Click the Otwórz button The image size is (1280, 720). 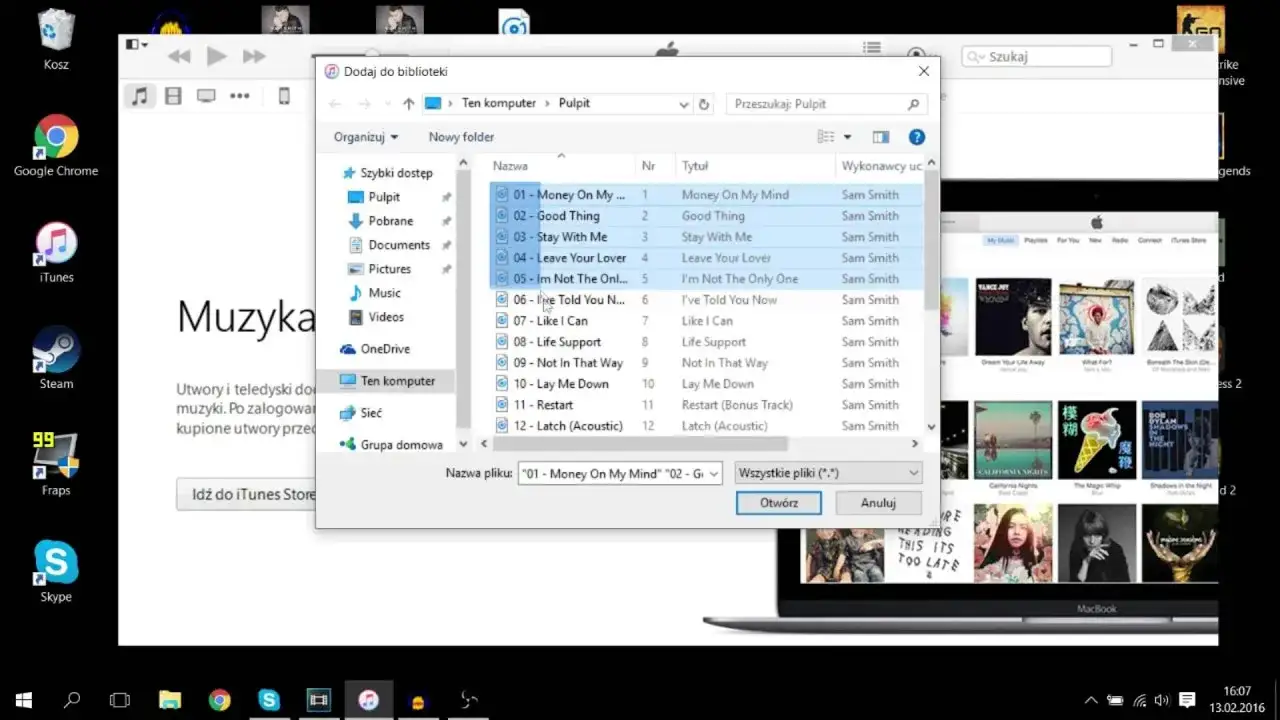point(779,503)
